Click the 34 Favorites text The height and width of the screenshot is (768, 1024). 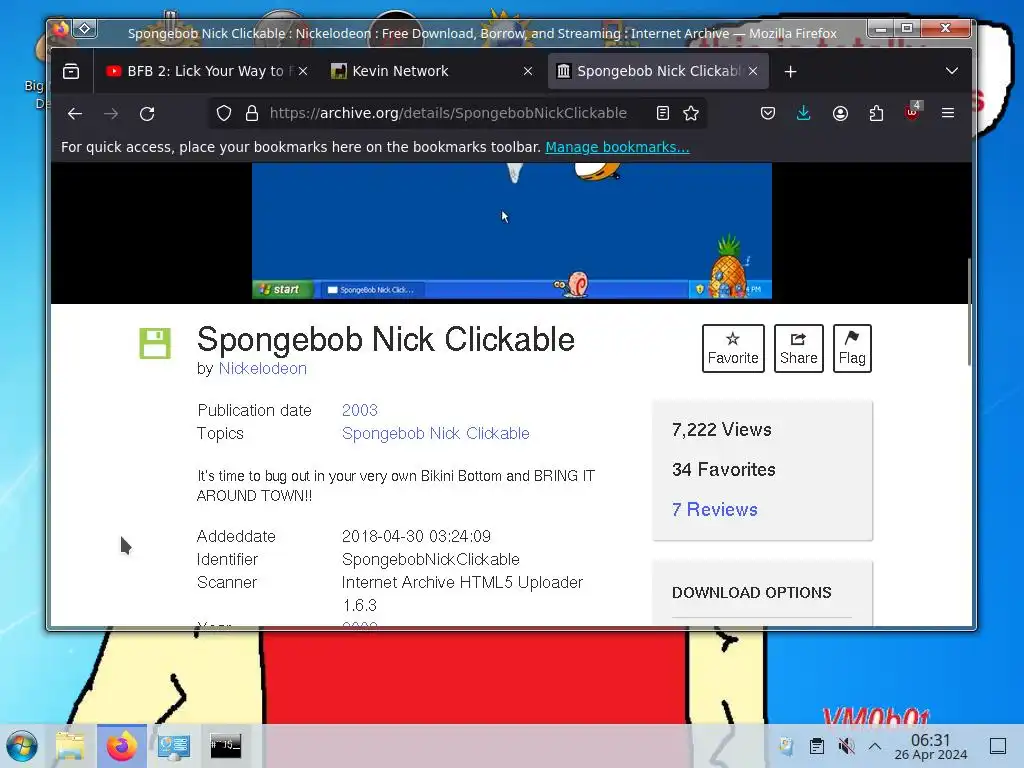(724, 470)
